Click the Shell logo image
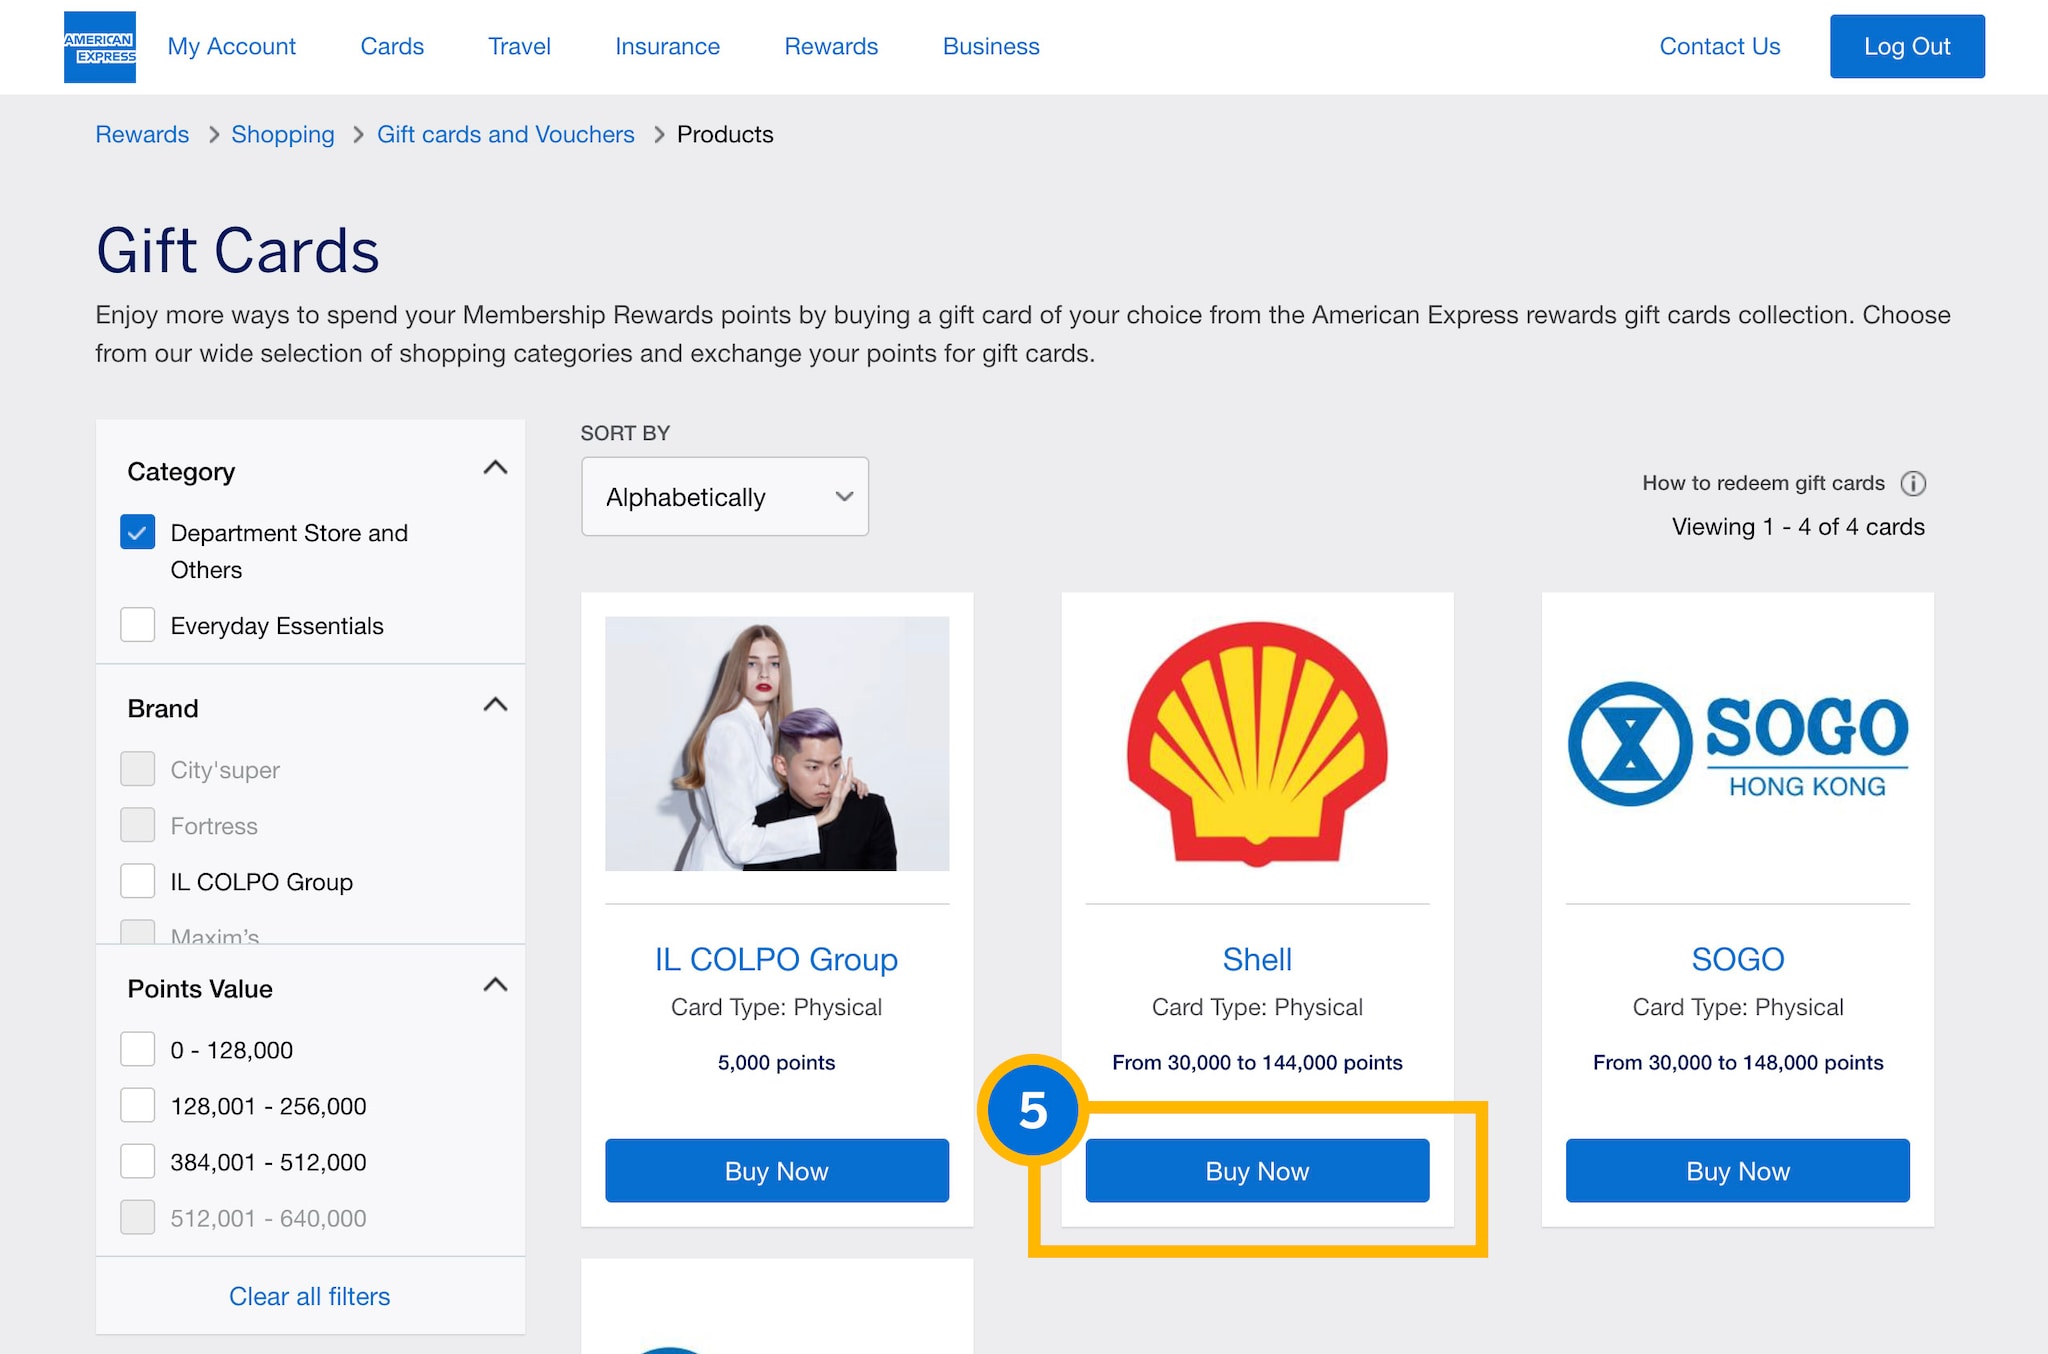This screenshot has width=2048, height=1354. tap(1257, 744)
